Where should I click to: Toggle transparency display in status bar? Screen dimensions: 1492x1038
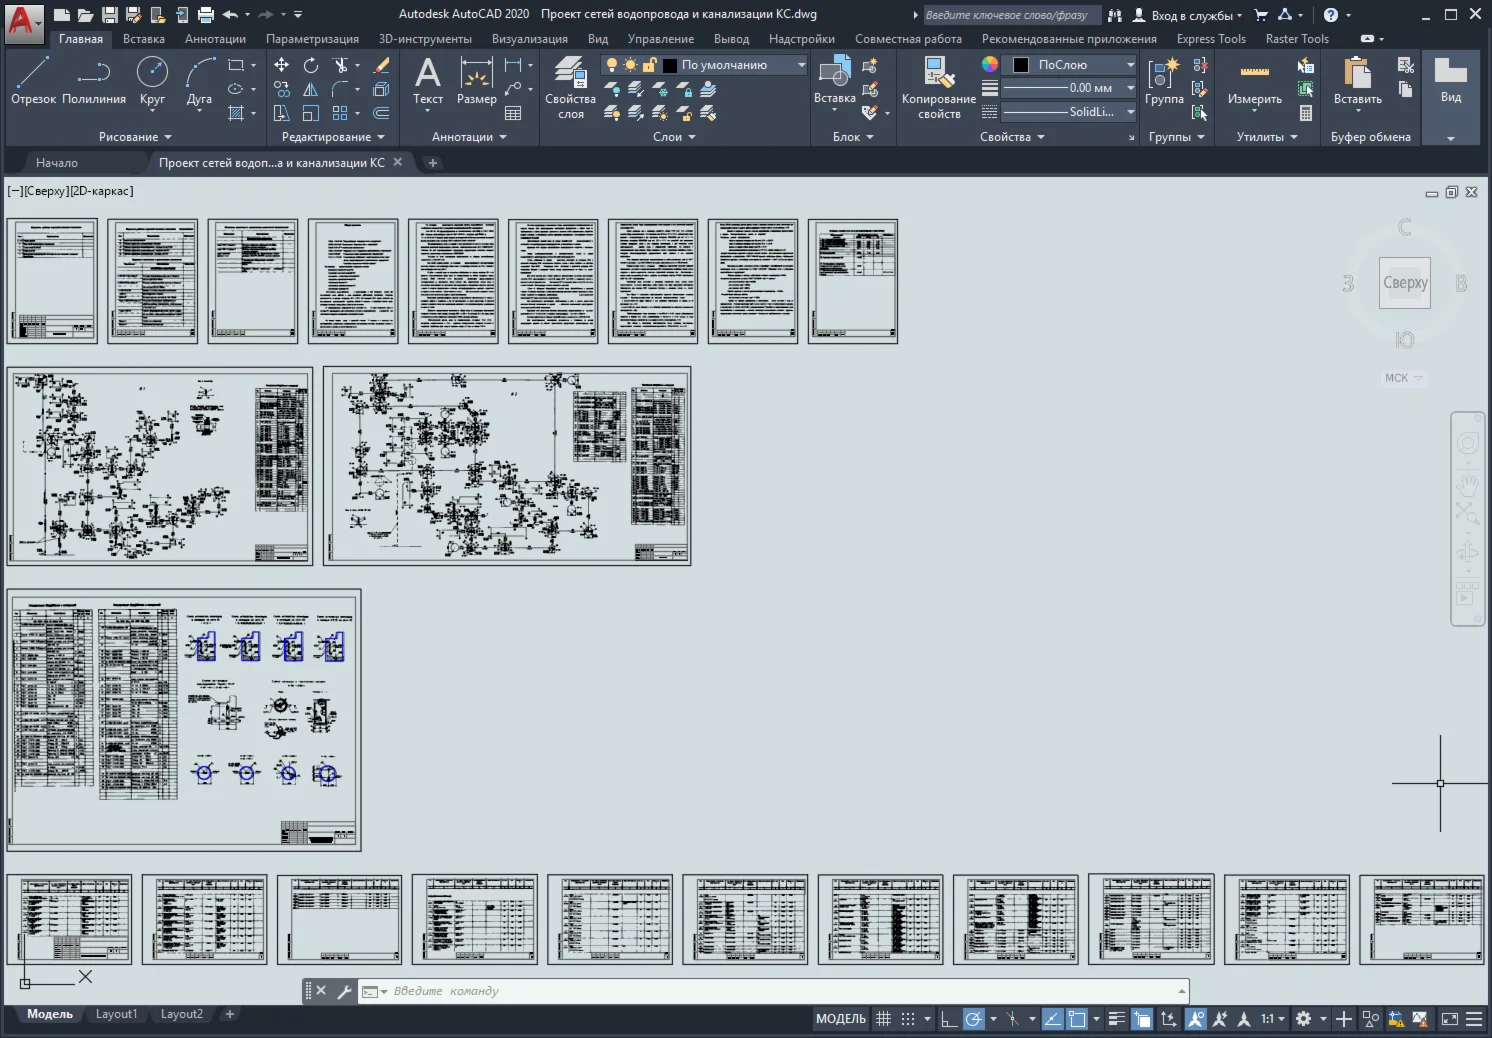pyautogui.click(x=1142, y=1019)
